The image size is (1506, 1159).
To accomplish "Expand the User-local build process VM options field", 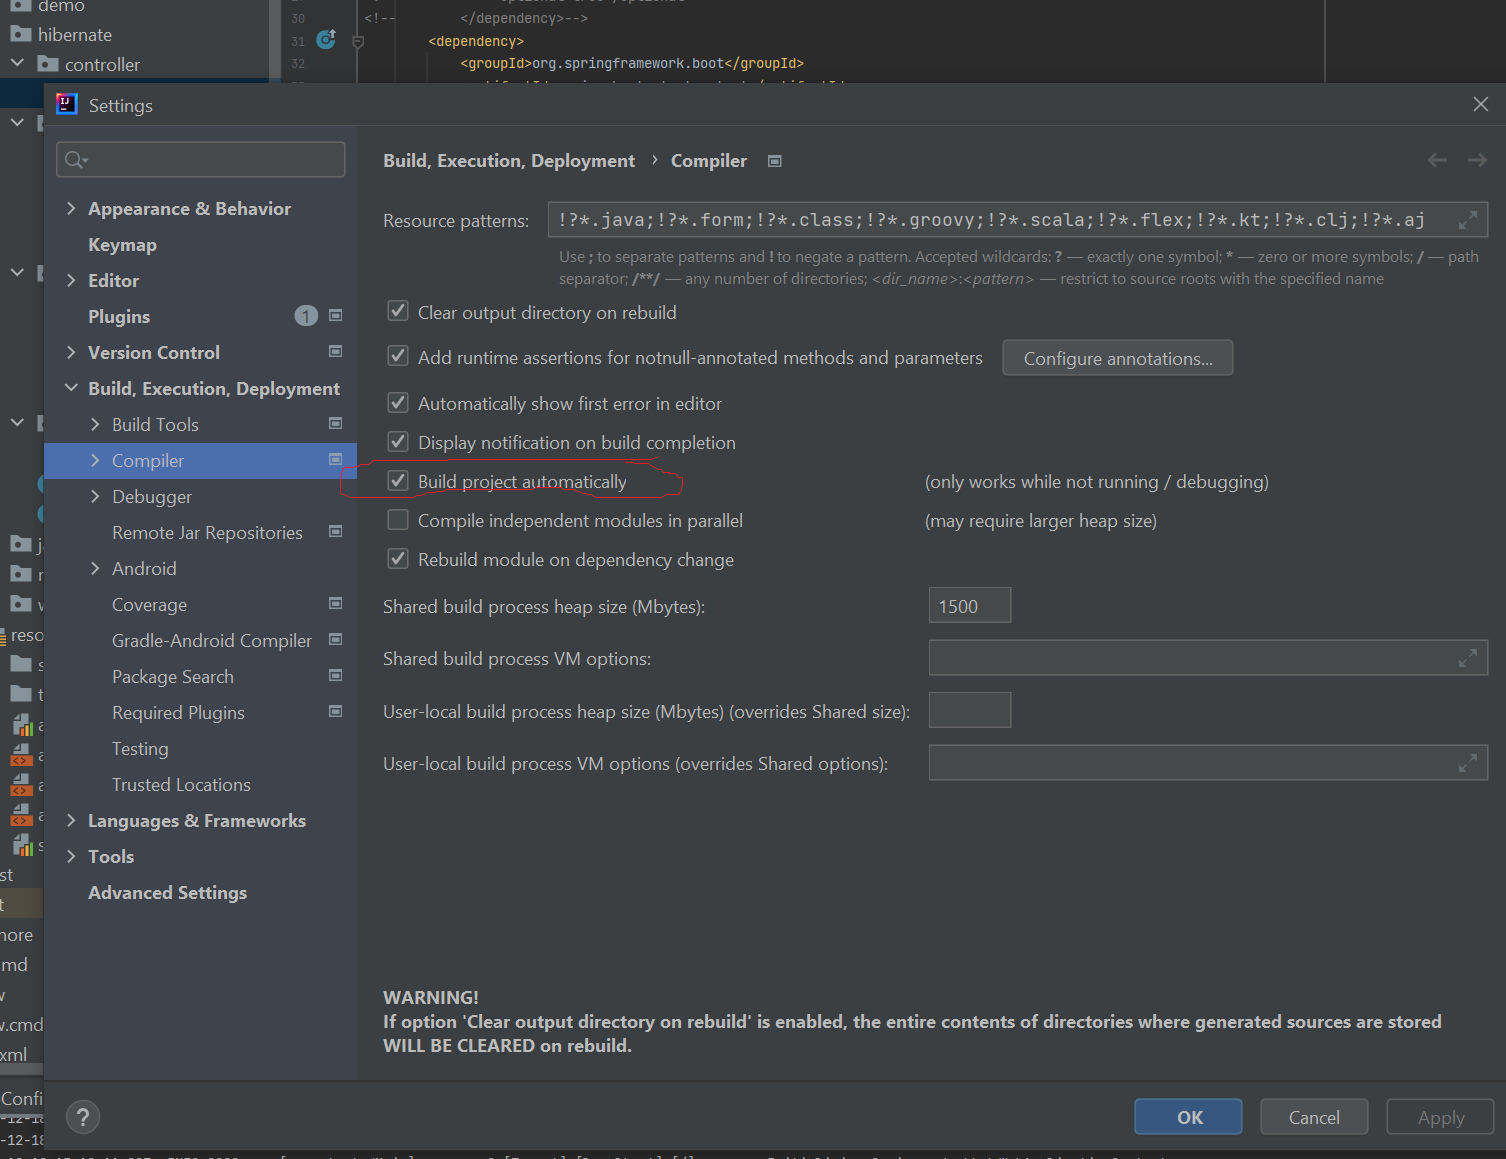I will (x=1467, y=763).
